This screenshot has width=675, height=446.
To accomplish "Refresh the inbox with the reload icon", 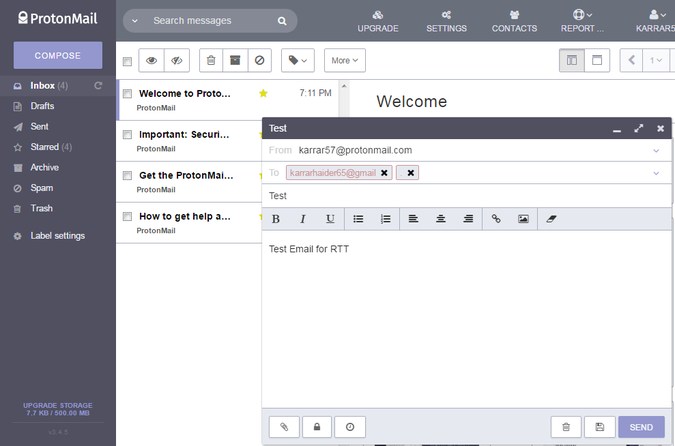I will [x=98, y=86].
